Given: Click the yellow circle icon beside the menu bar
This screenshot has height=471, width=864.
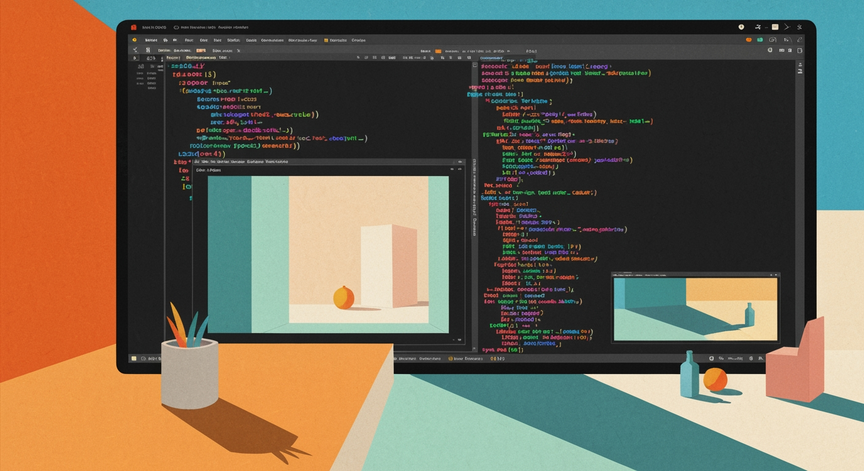Looking at the screenshot, I should tap(134, 40).
